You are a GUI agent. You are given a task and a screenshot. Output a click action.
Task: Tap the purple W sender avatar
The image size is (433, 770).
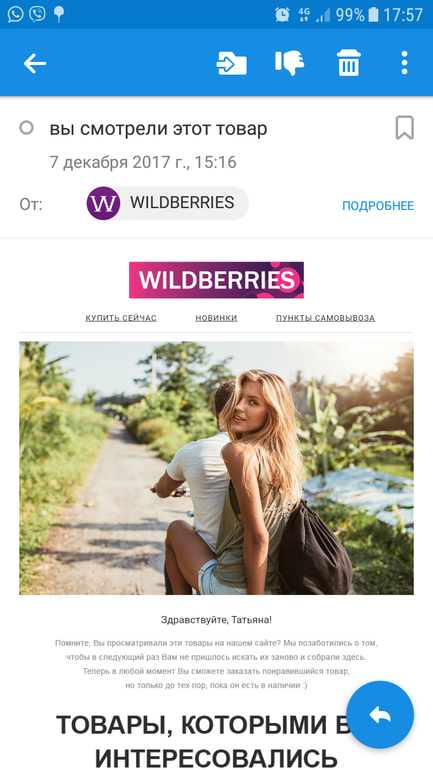[103, 203]
